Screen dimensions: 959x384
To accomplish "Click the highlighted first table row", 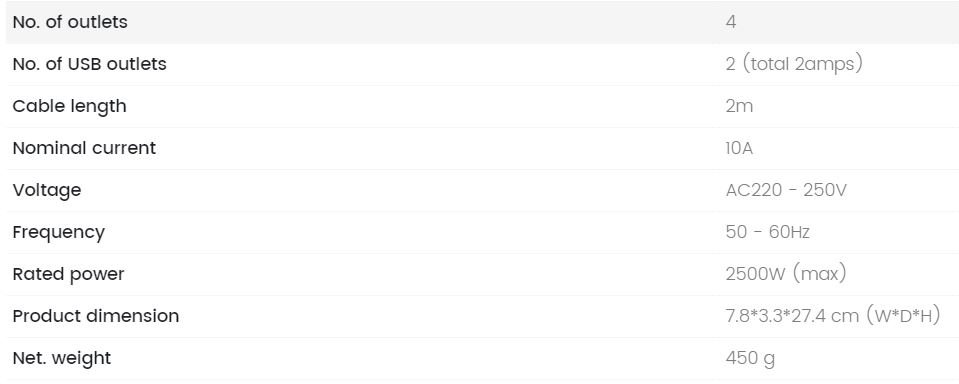I will point(482,22).
